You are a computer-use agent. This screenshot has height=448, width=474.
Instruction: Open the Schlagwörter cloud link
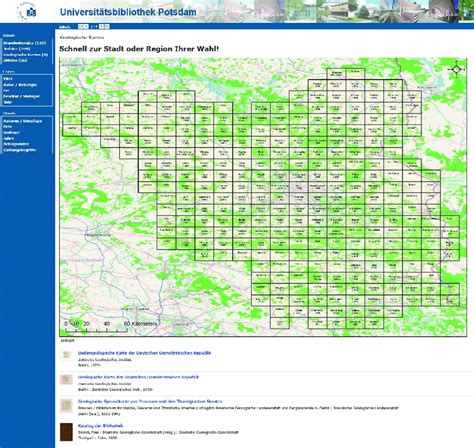pos(16,144)
